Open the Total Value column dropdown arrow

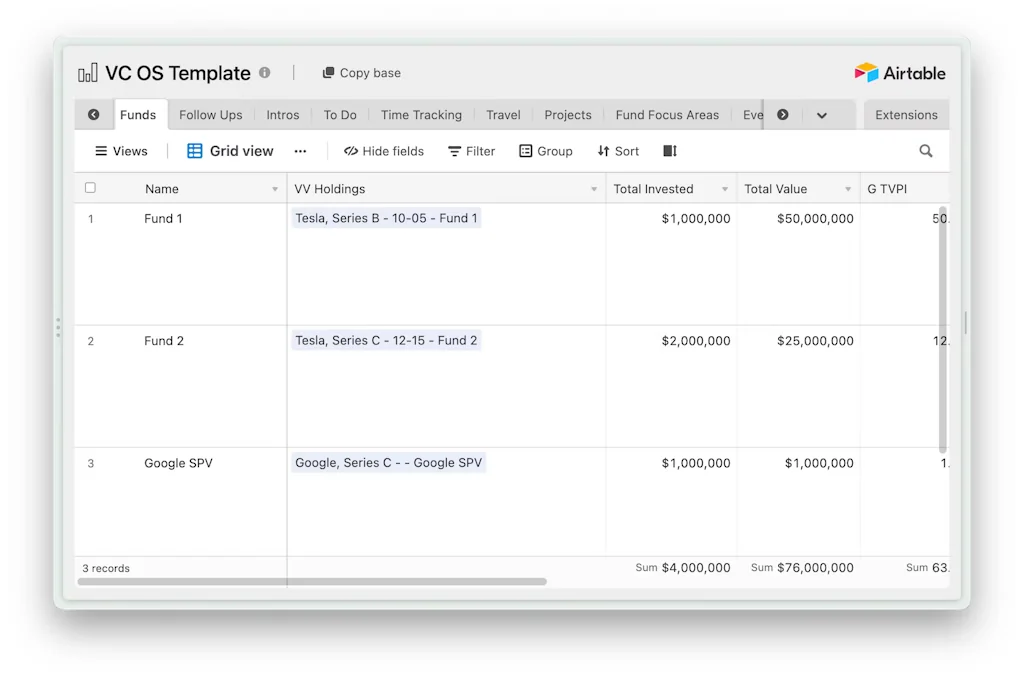(848, 189)
